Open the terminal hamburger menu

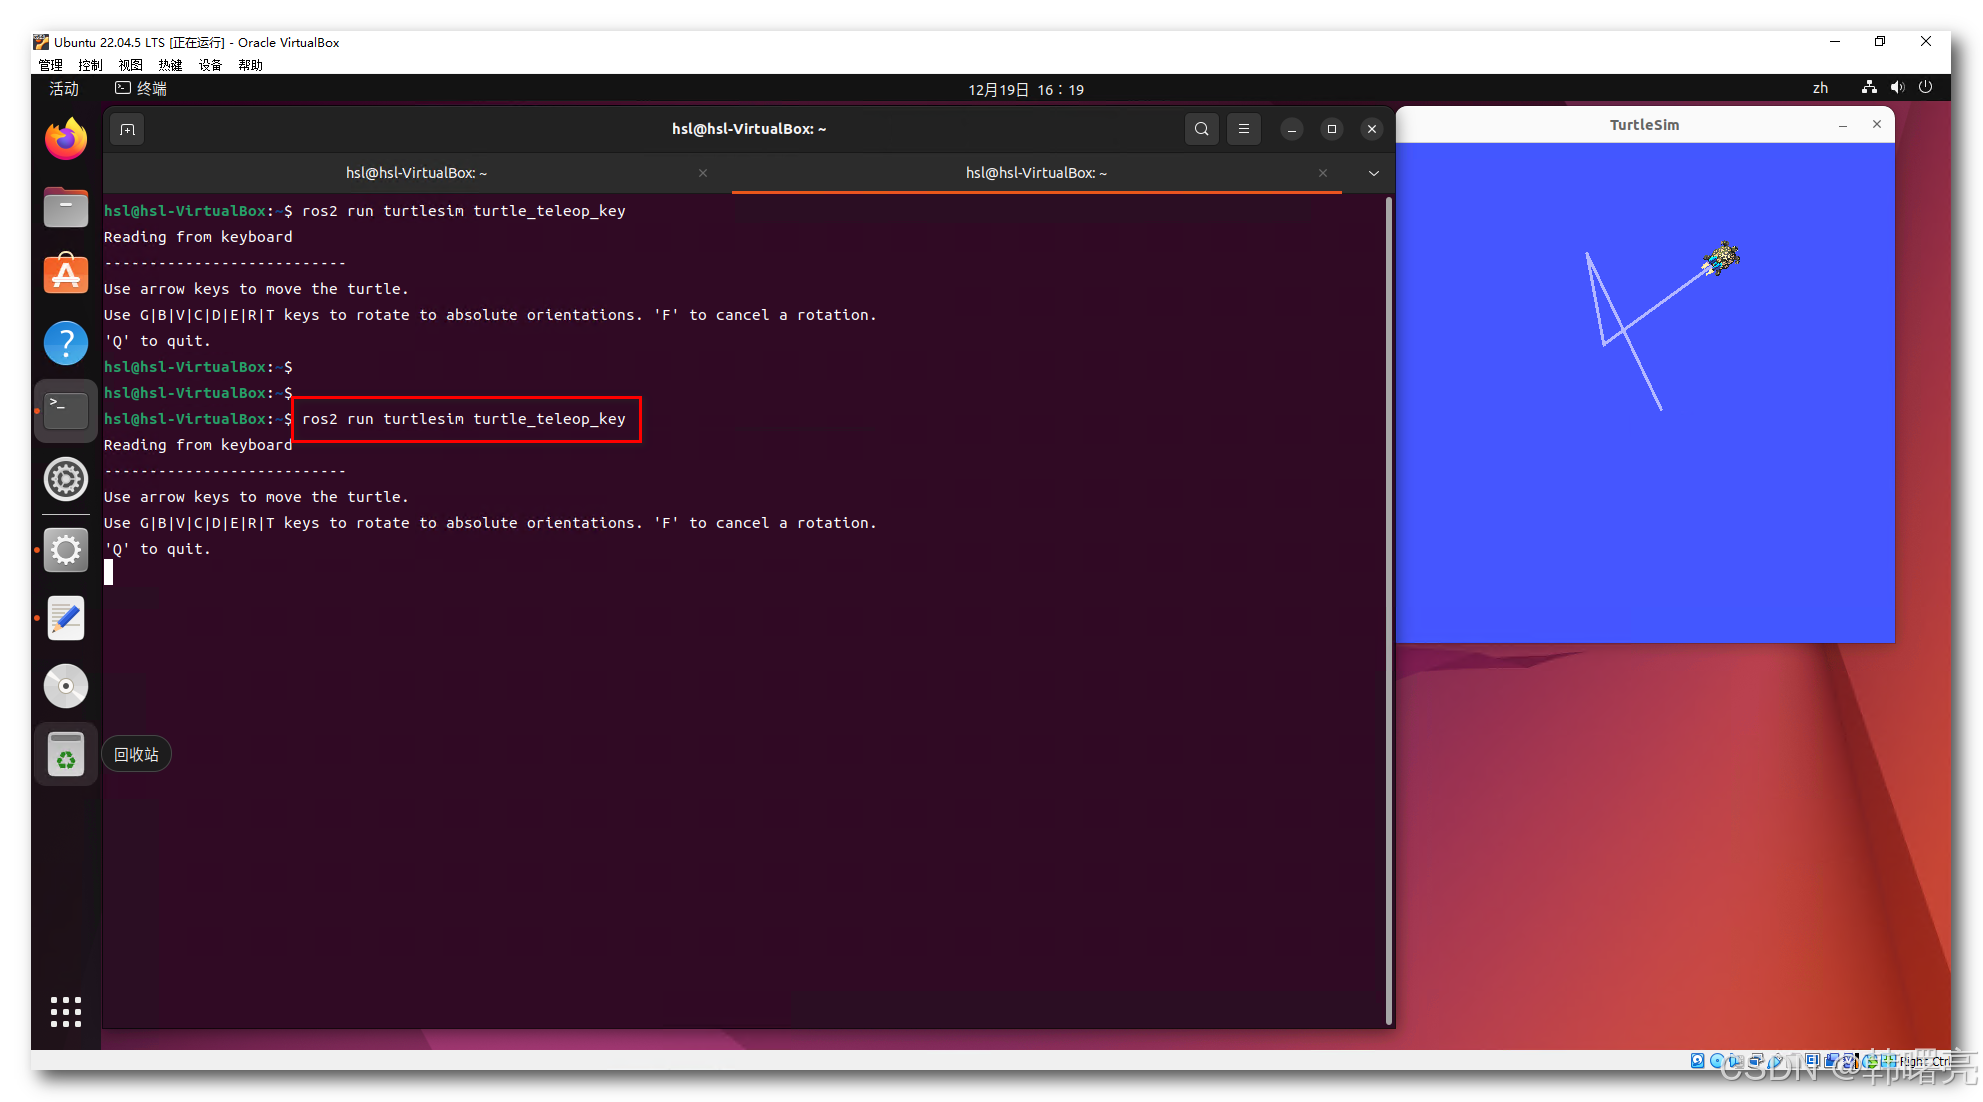coord(1243,129)
